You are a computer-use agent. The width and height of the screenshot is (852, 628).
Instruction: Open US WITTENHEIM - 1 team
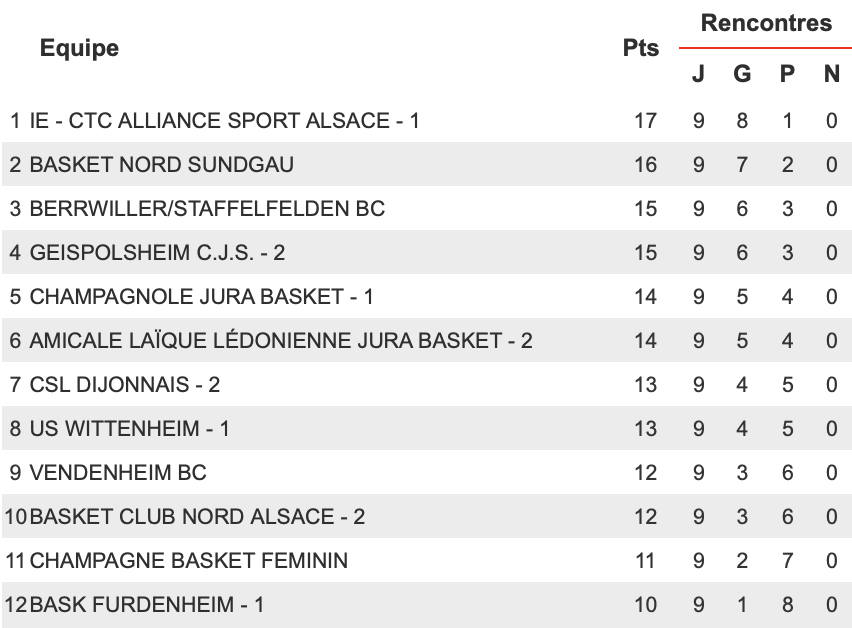click(x=129, y=429)
